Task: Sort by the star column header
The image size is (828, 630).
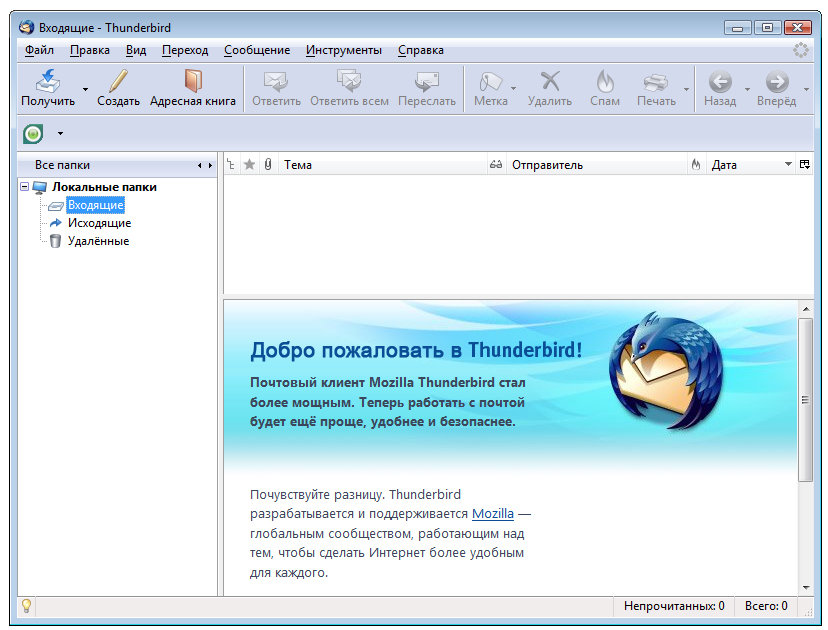Action: tap(249, 165)
